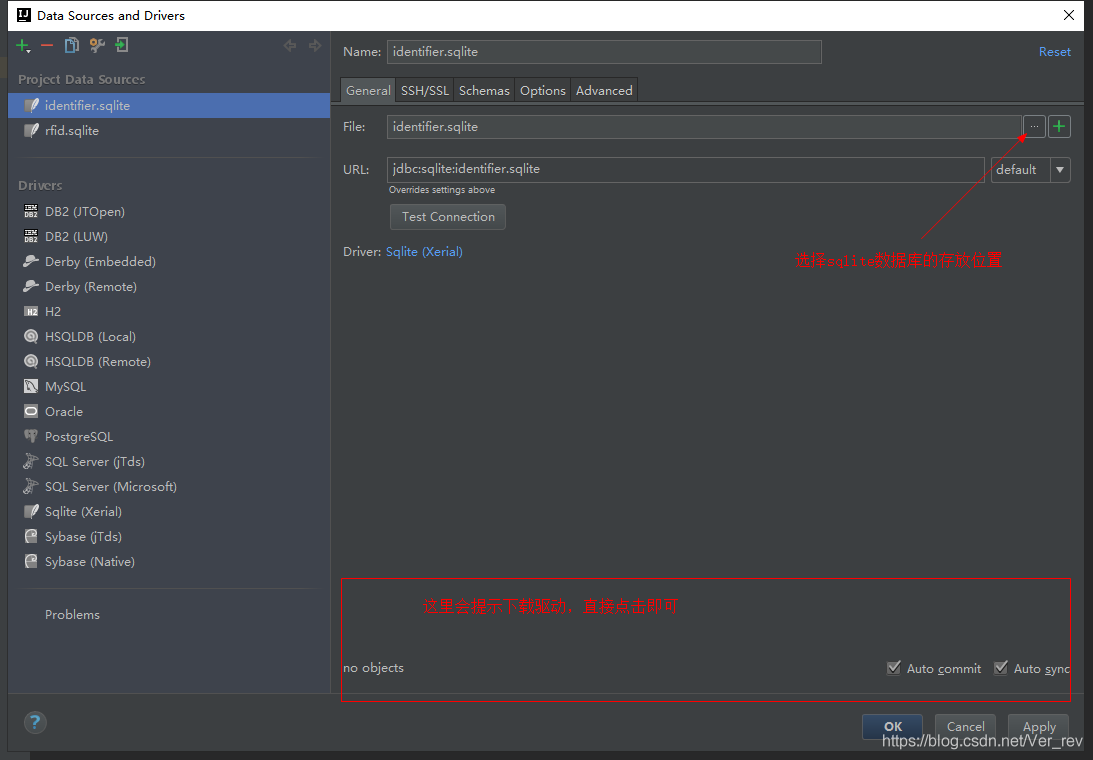Open driver settings via the wrench icon
1093x760 pixels.
point(97,46)
